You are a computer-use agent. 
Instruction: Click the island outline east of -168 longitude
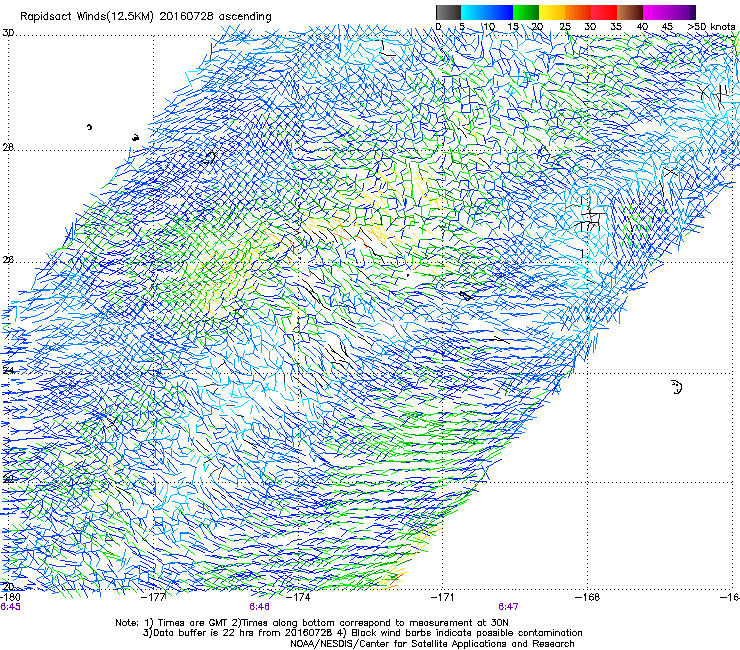tap(677, 387)
